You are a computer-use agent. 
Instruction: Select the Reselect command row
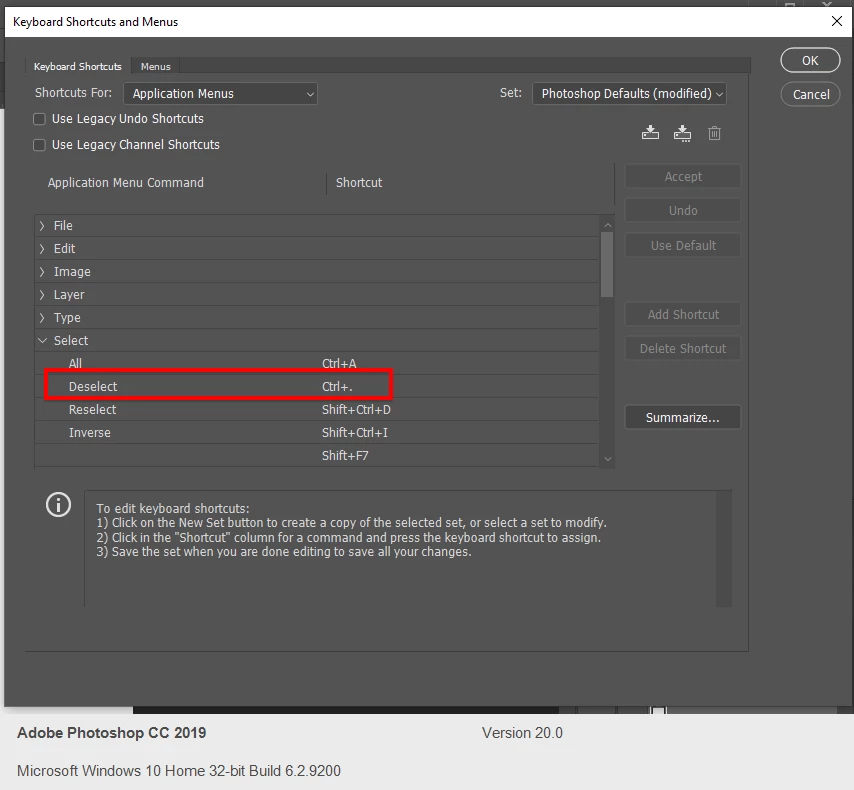[x=317, y=410]
